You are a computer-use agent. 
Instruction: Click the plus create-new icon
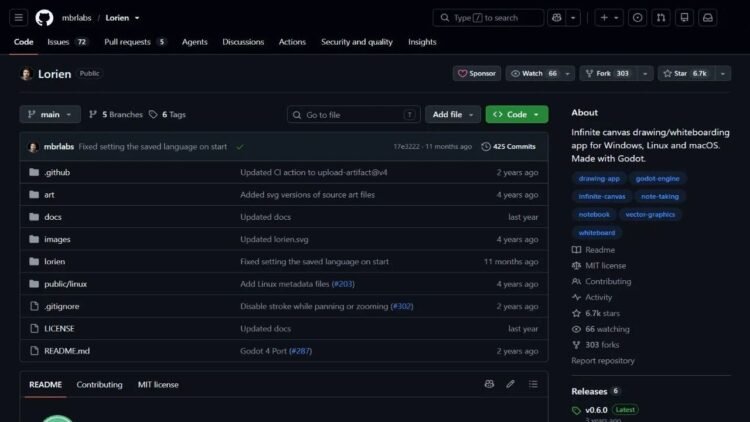tap(604, 18)
